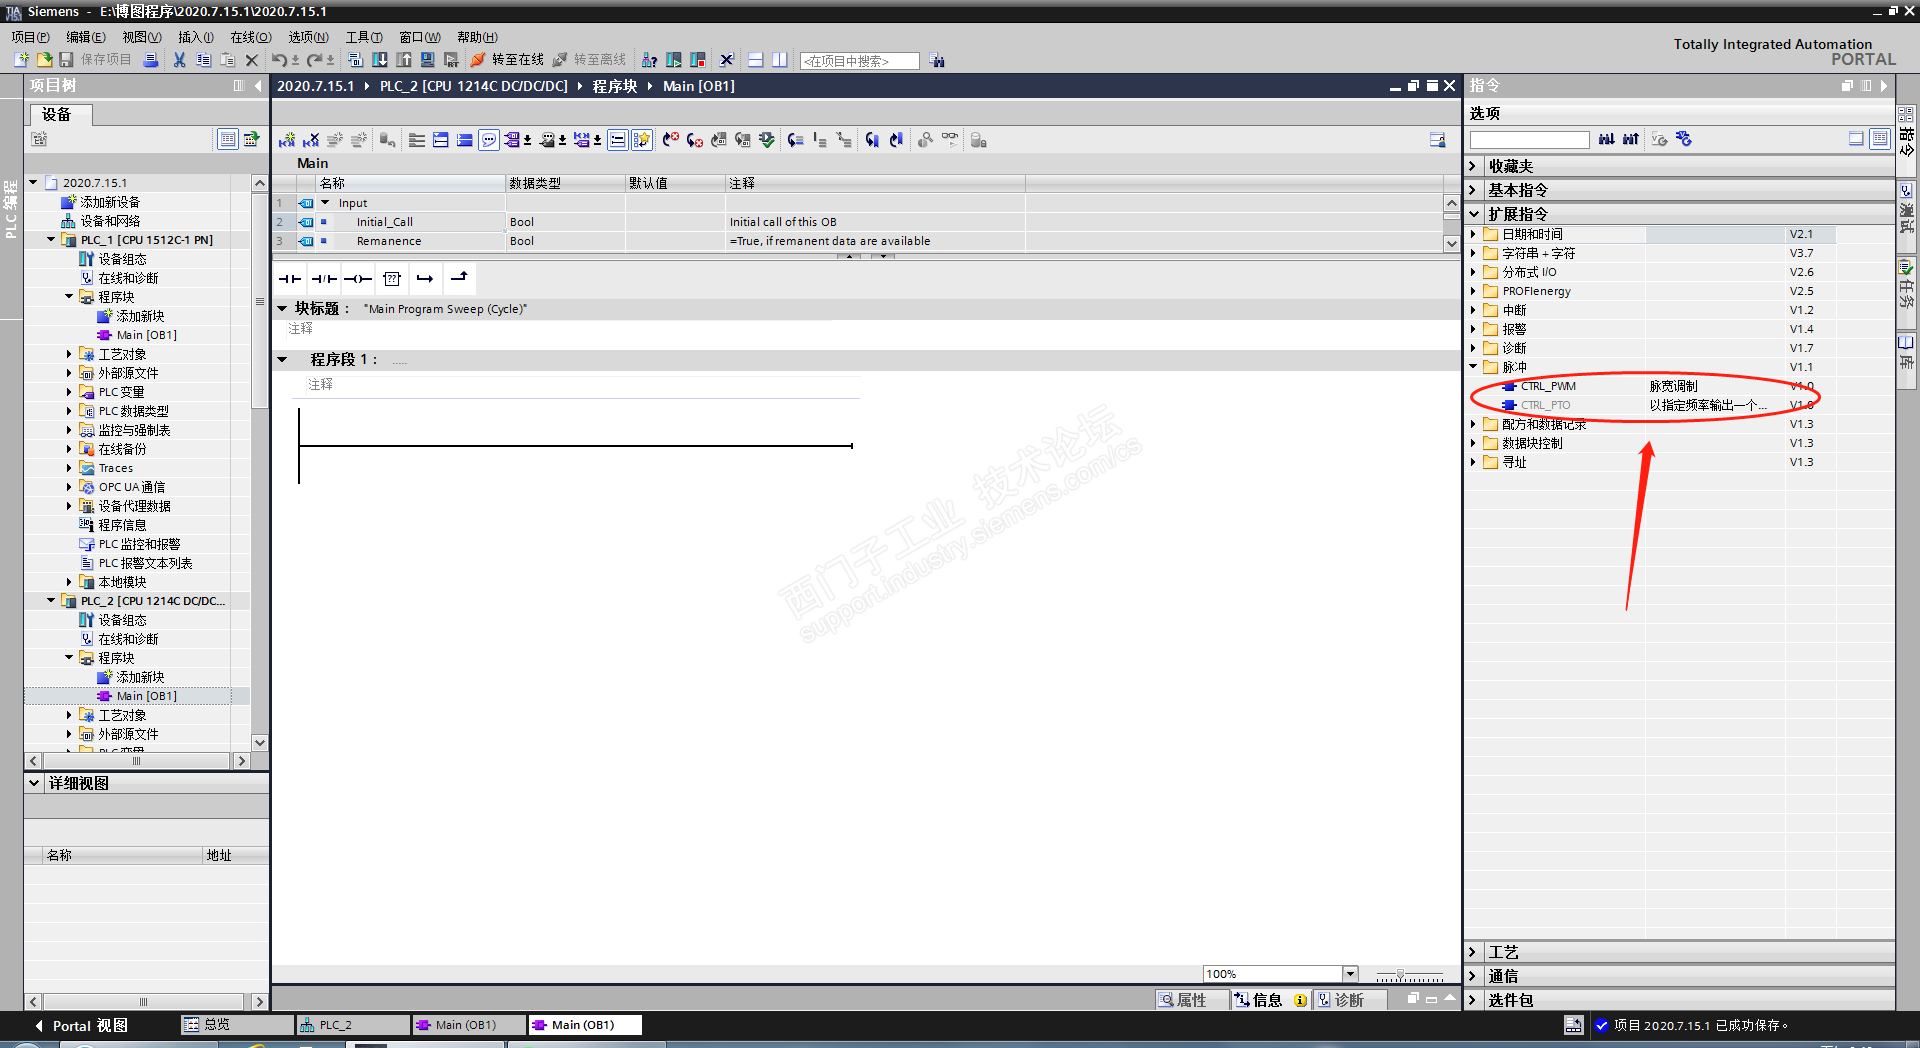This screenshot has width=1920, height=1048.
Task: Insert a normally open contact
Action: coord(290,279)
